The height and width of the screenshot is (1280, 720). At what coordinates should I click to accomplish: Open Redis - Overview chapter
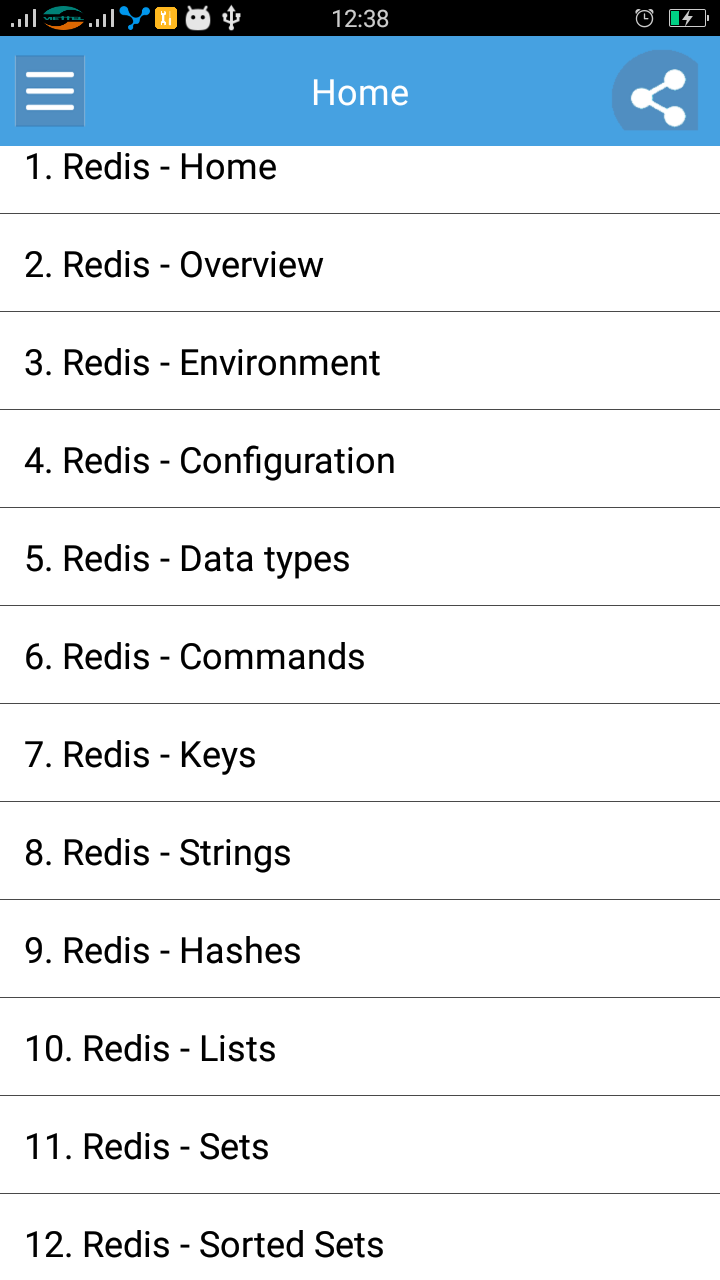[x=360, y=263]
